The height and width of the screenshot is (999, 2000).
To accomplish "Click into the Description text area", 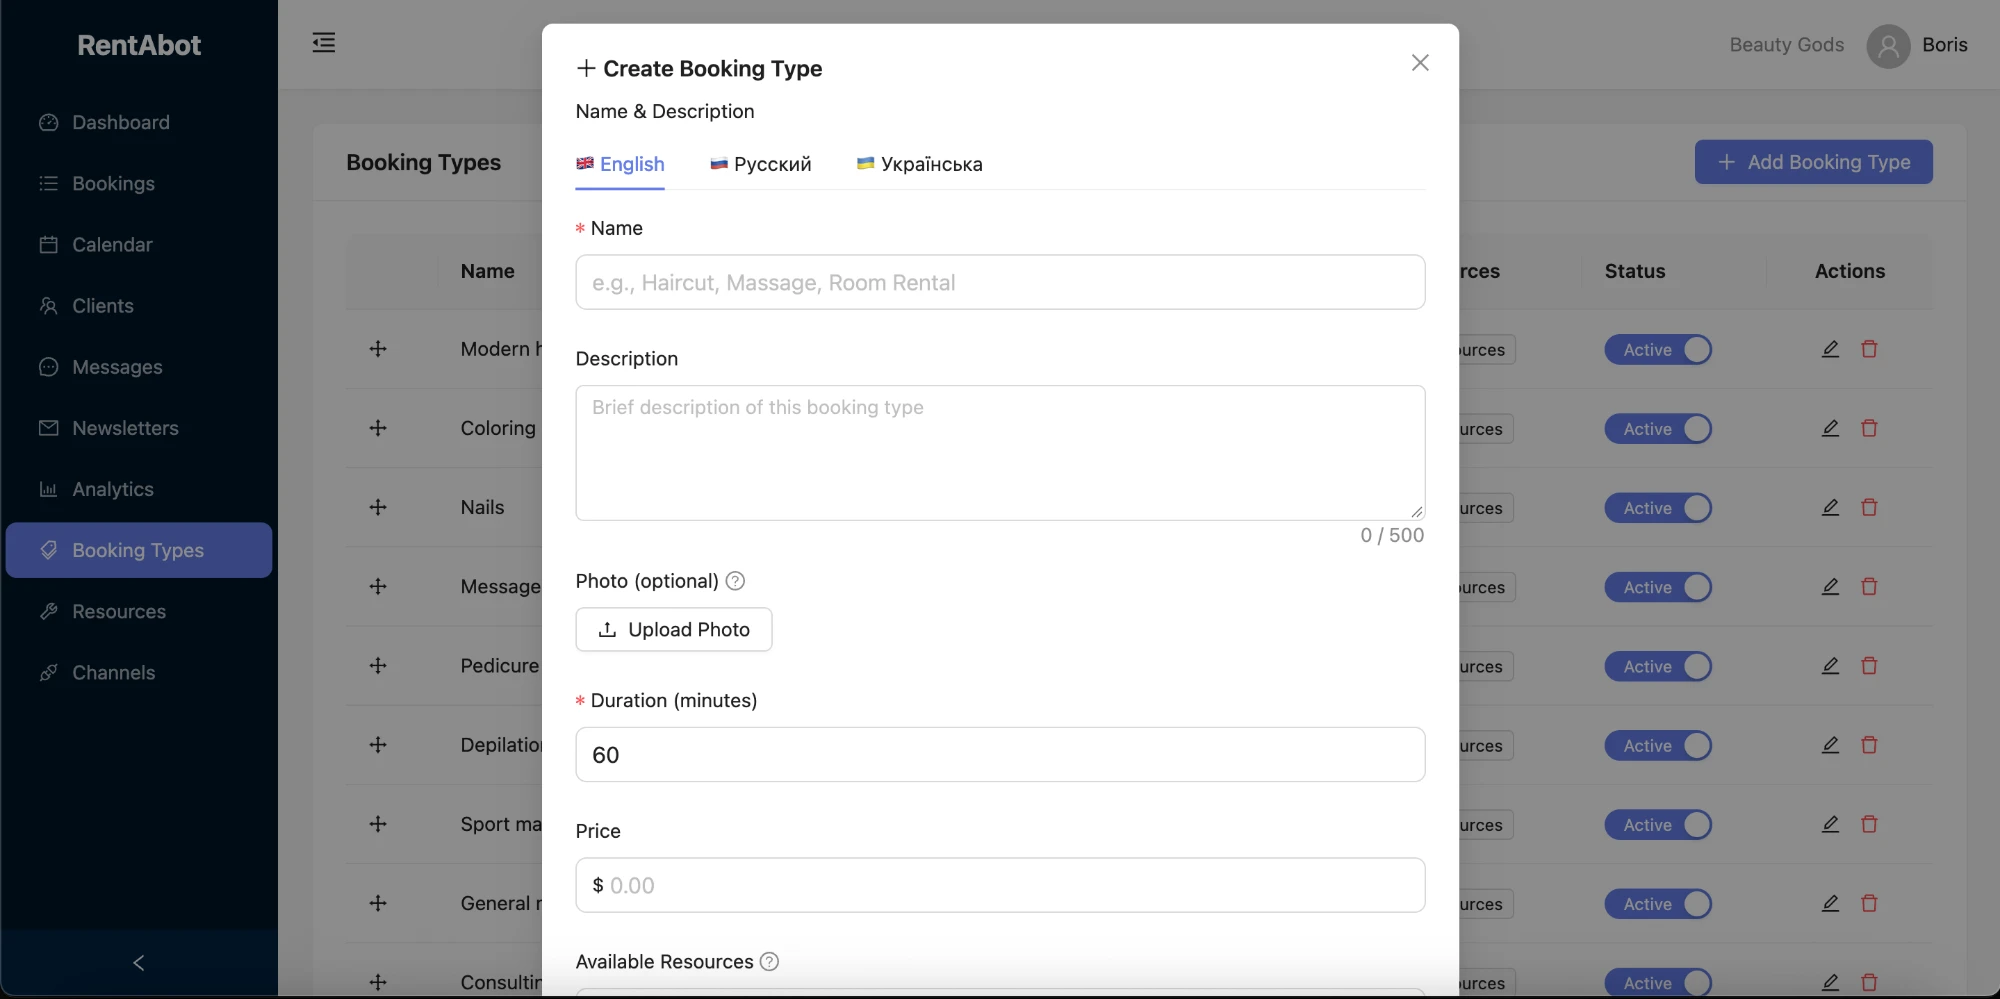I will [x=1000, y=453].
